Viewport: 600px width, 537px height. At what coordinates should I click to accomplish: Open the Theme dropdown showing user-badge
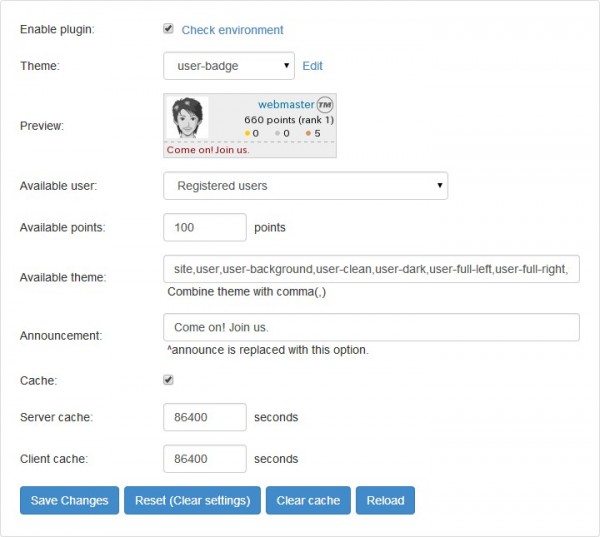pyautogui.click(x=228, y=66)
